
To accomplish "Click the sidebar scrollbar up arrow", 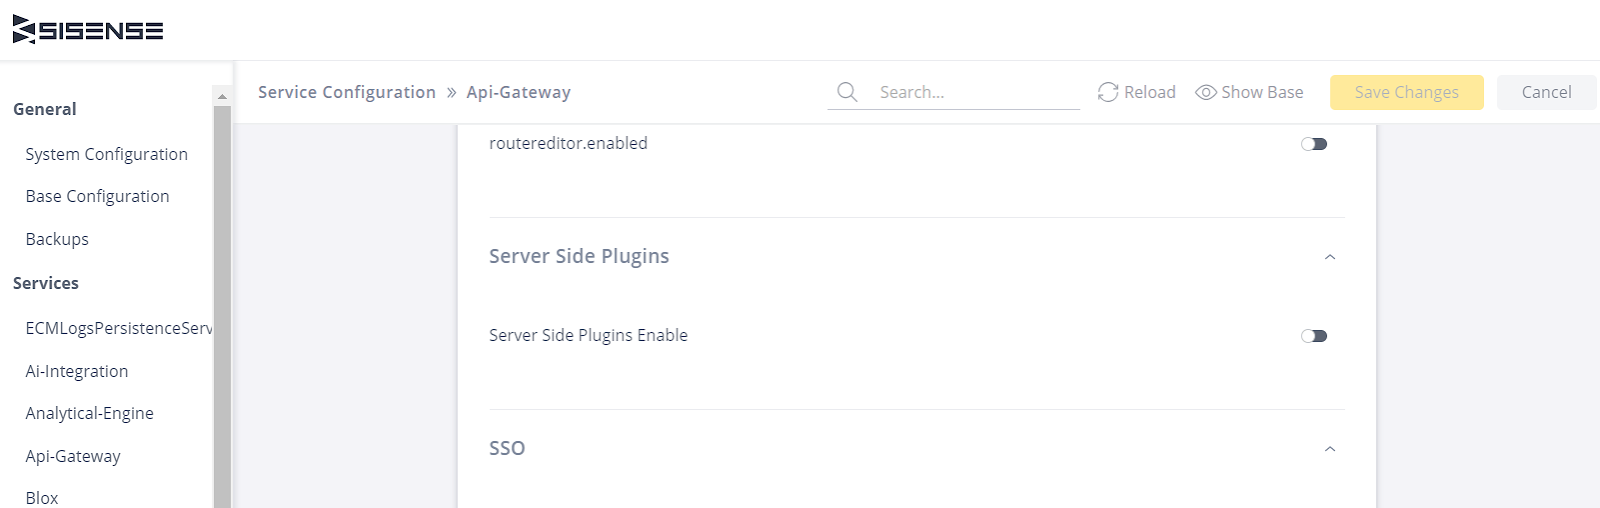I will pos(222,96).
